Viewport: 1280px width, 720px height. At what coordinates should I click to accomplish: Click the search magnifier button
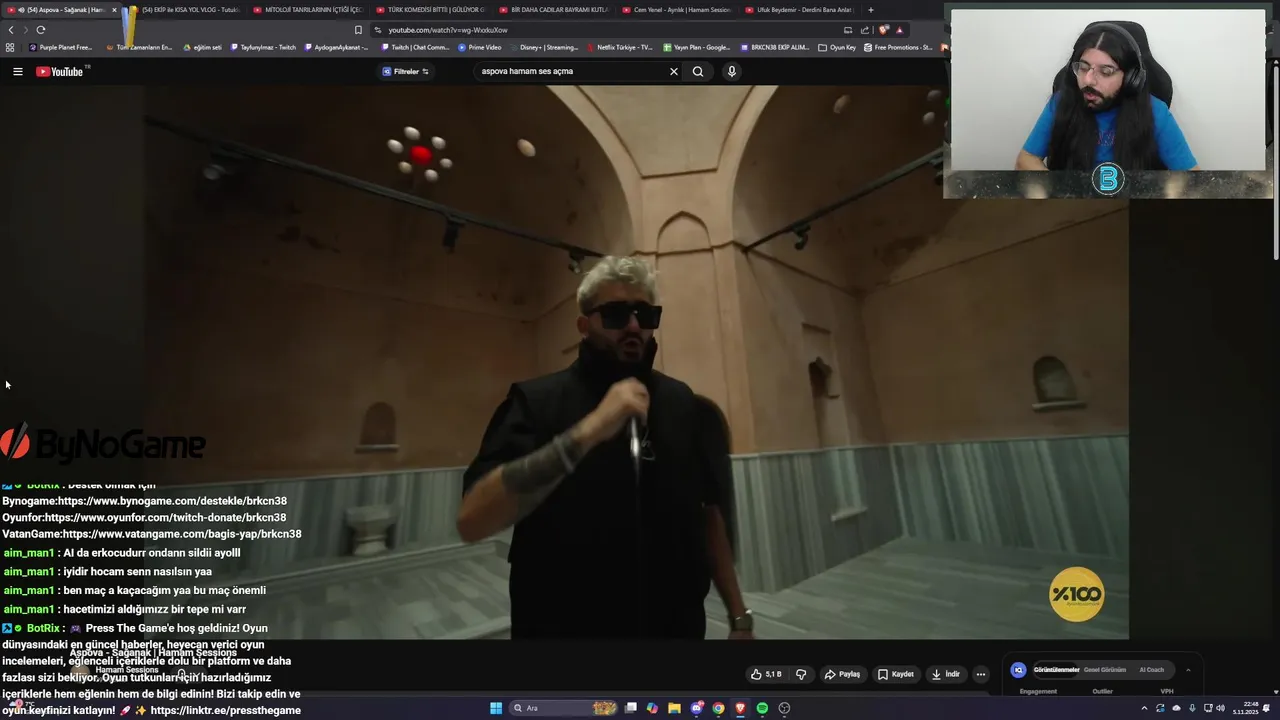698,71
